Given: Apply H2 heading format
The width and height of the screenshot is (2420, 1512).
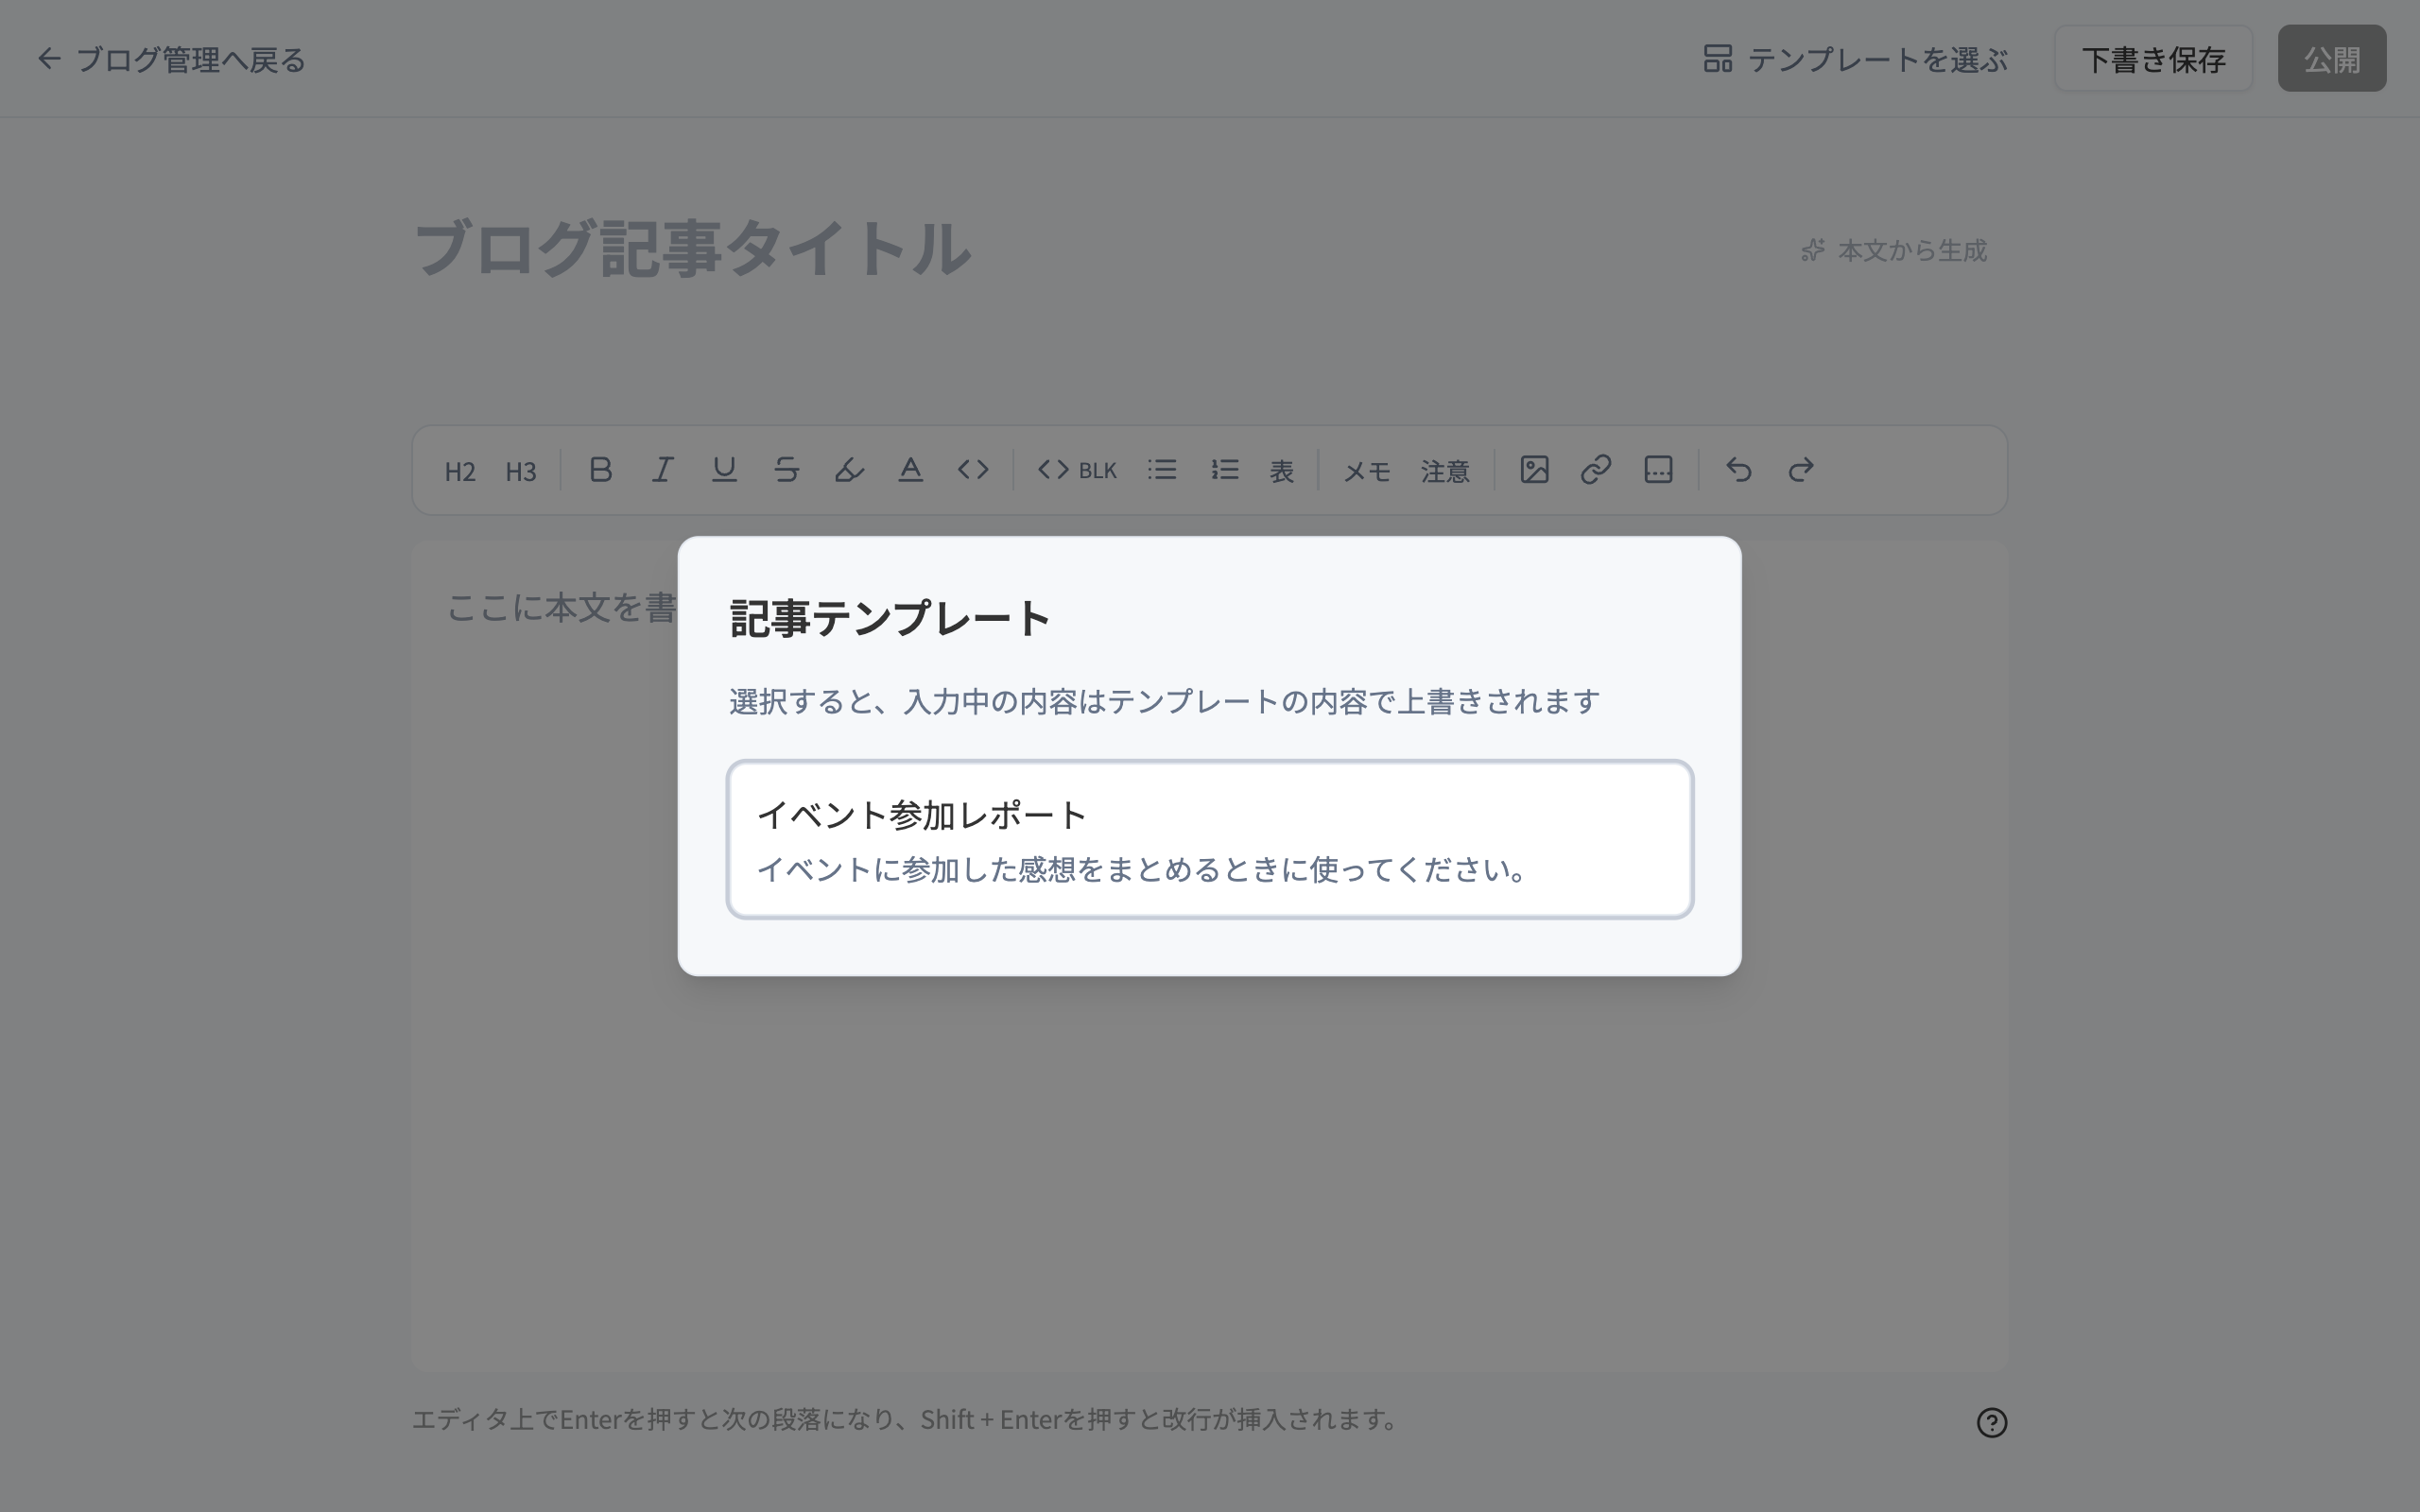Looking at the screenshot, I should tap(460, 471).
